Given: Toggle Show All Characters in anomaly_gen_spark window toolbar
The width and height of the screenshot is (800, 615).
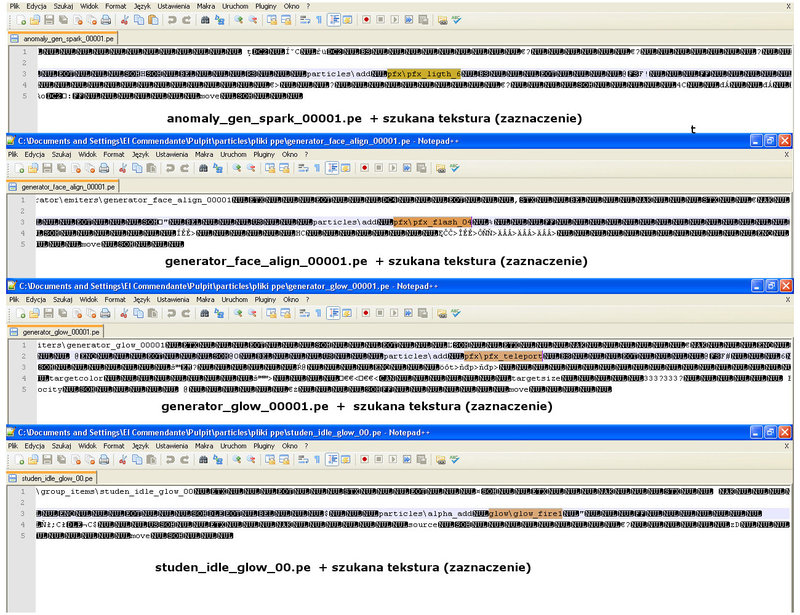Looking at the screenshot, I should pyautogui.click(x=318, y=19).
